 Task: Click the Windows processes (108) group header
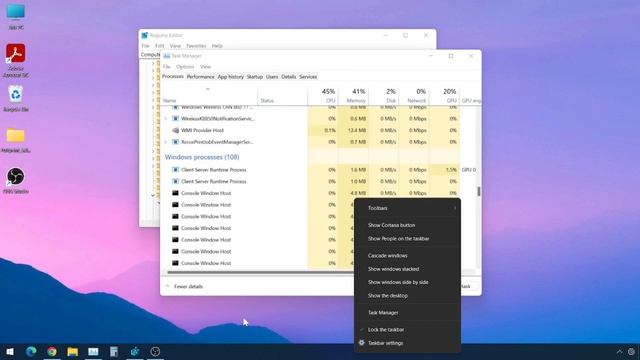click(x=202, y=157)
